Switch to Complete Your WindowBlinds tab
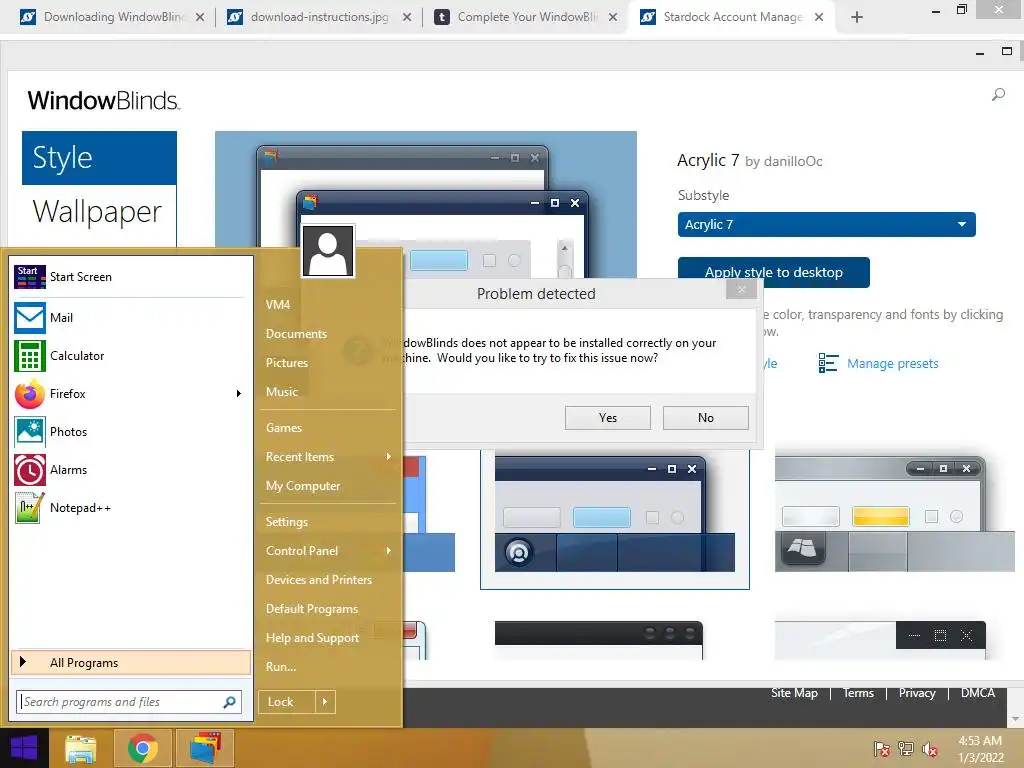The height and width of the screenshot is (768, 1024). point(525,17)
